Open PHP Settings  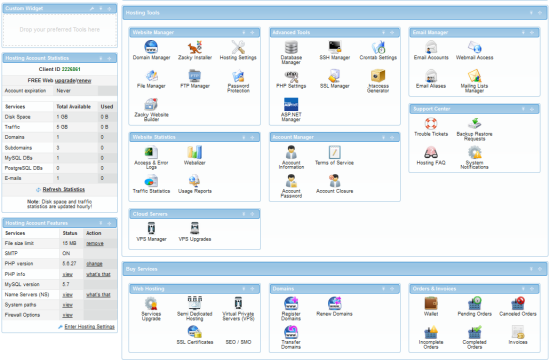pyautogui.click(x=291, y=79)
